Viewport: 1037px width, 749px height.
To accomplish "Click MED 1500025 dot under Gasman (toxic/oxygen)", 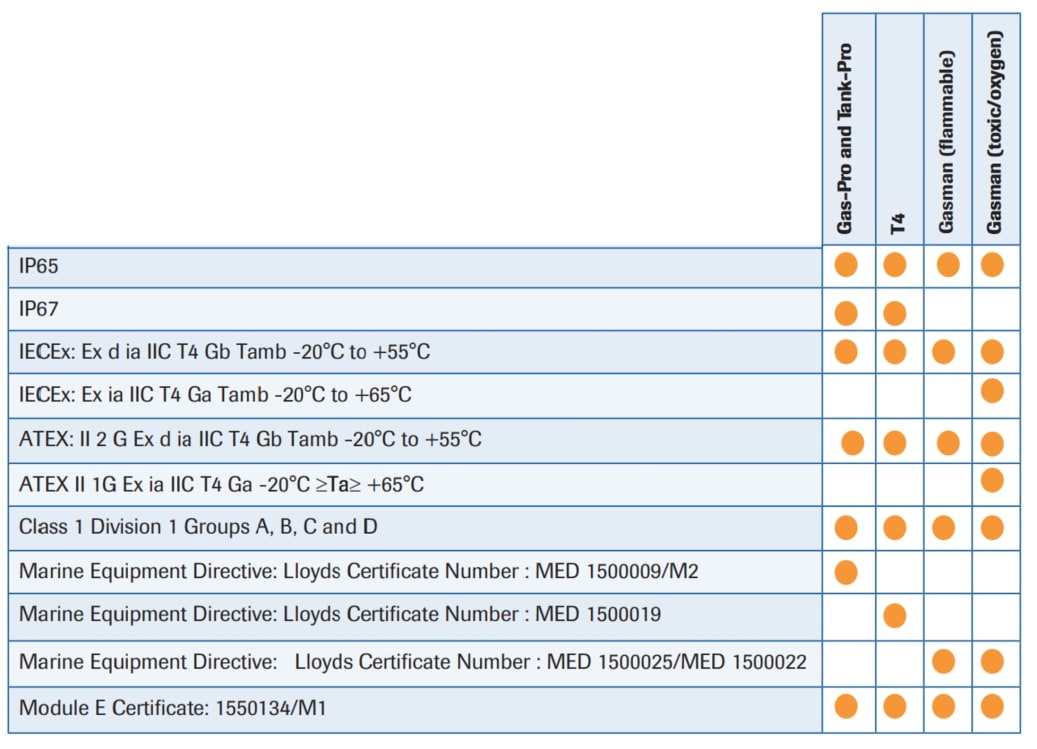I will [992, 661].
